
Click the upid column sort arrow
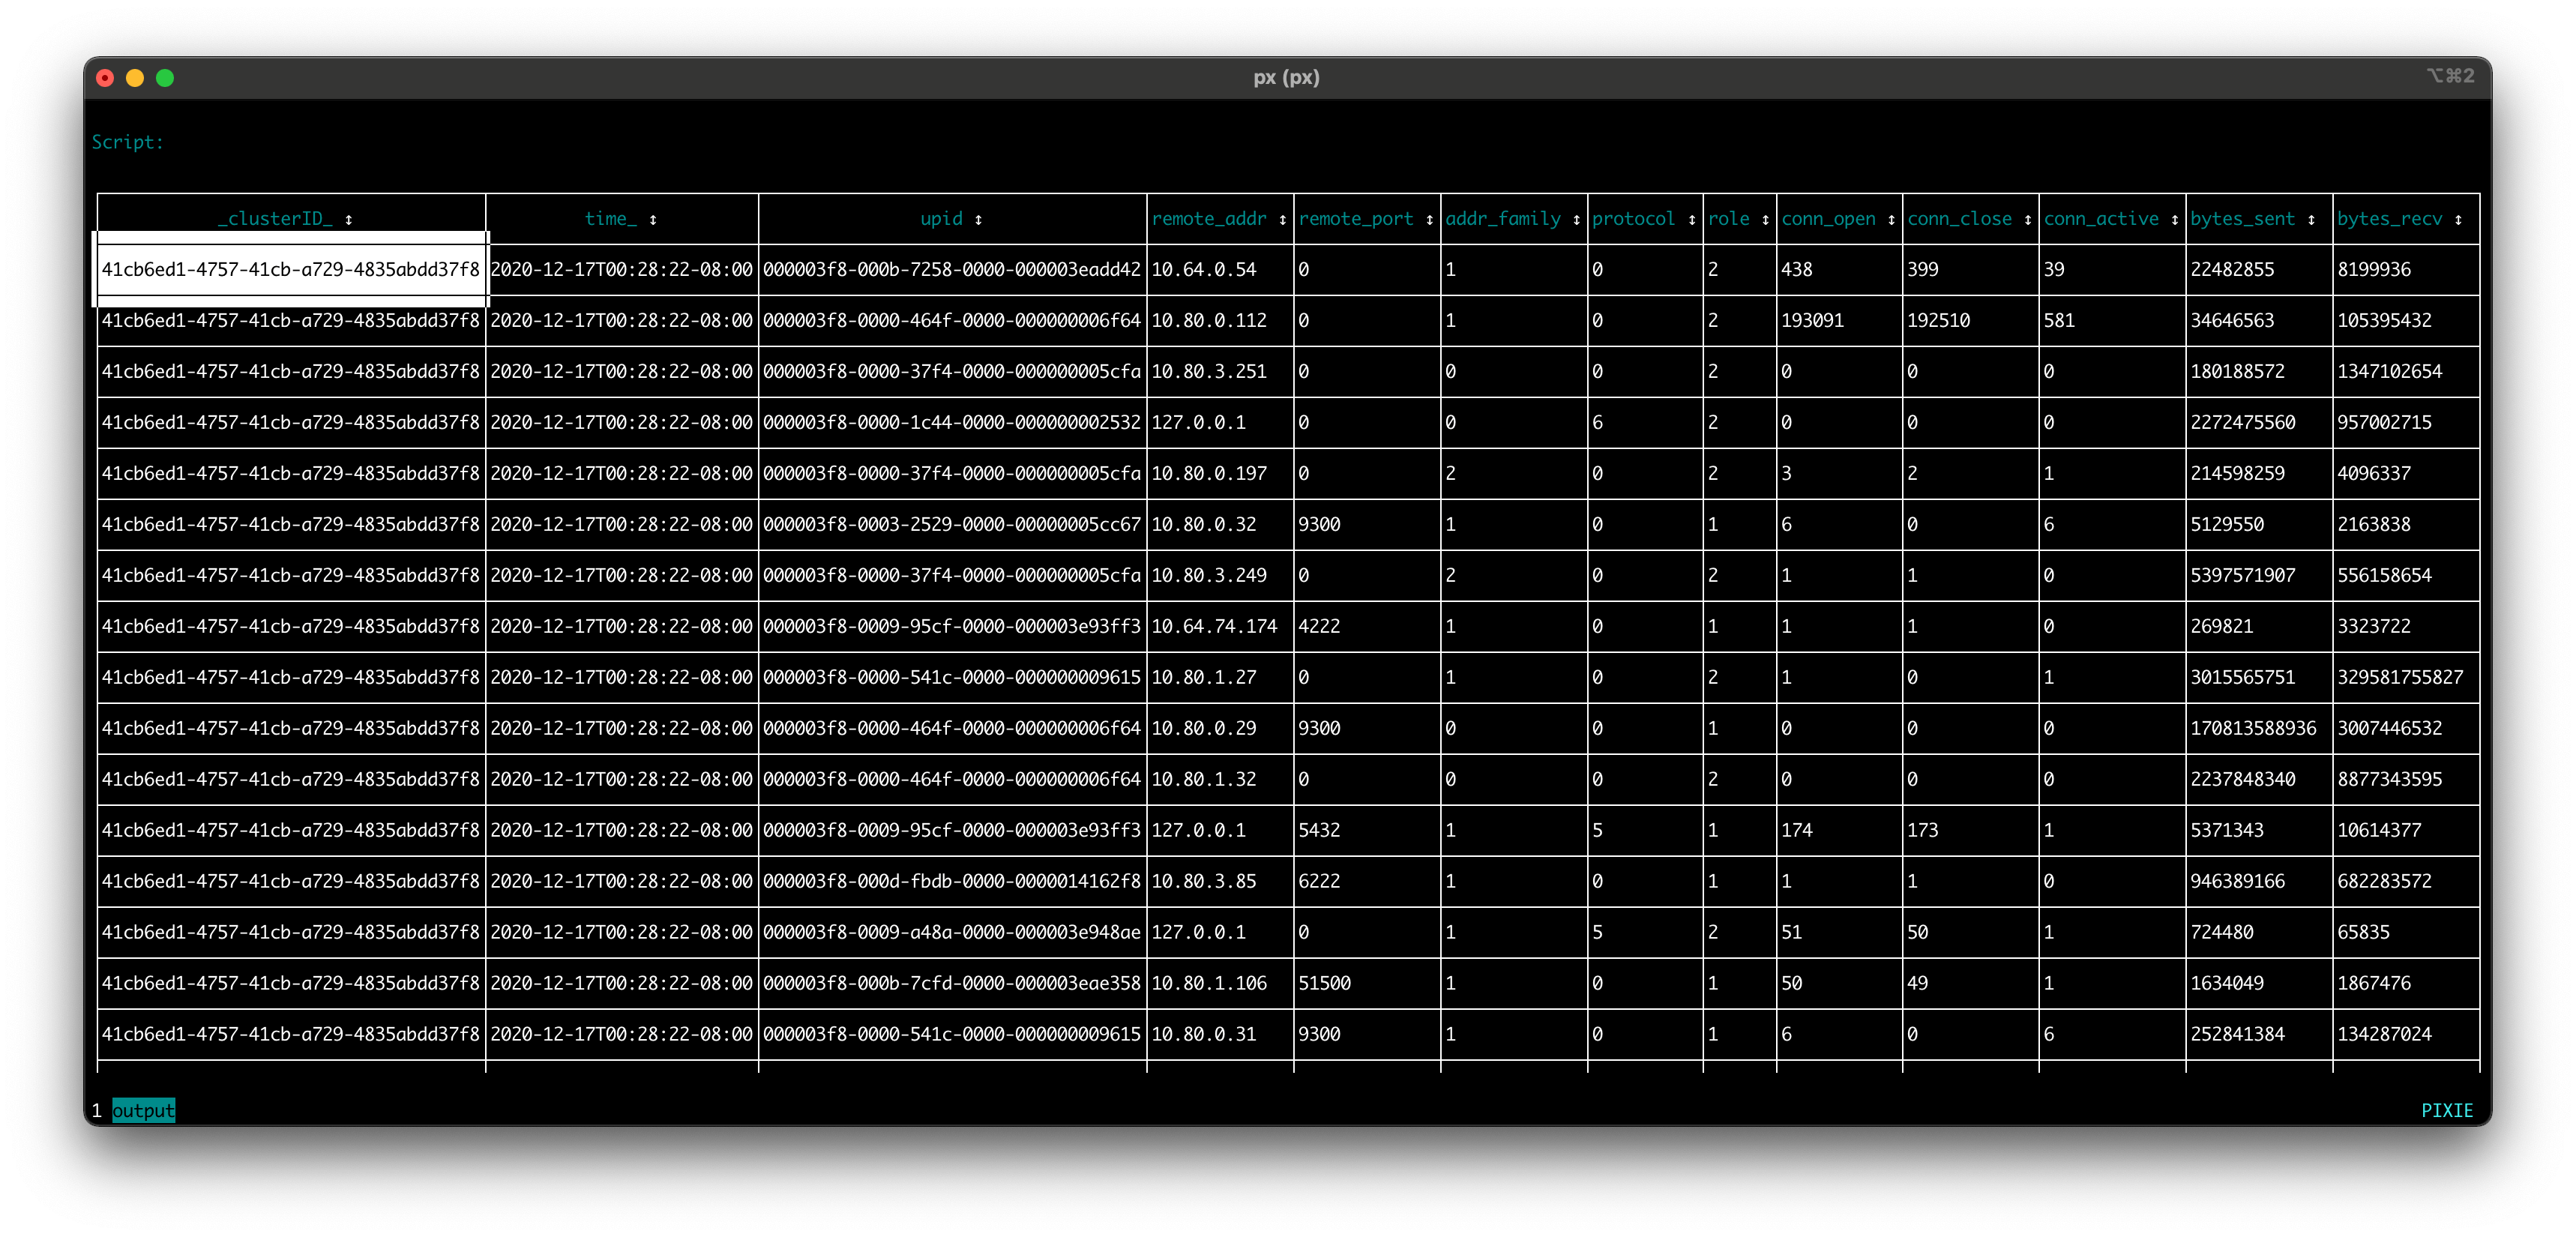tap(978, 220)
